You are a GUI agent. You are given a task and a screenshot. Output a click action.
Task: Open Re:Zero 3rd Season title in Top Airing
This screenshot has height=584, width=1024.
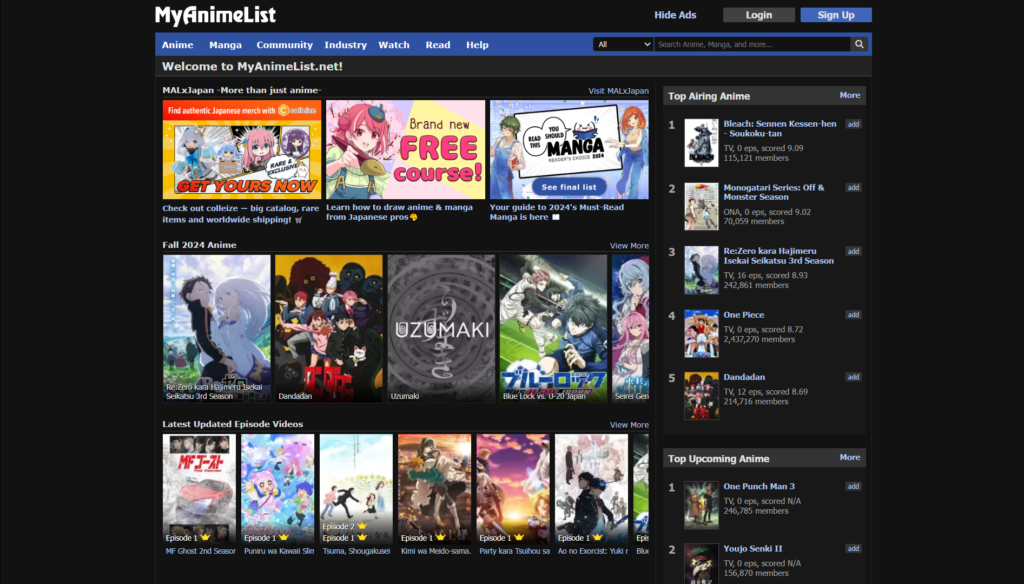tap(778, 255)
